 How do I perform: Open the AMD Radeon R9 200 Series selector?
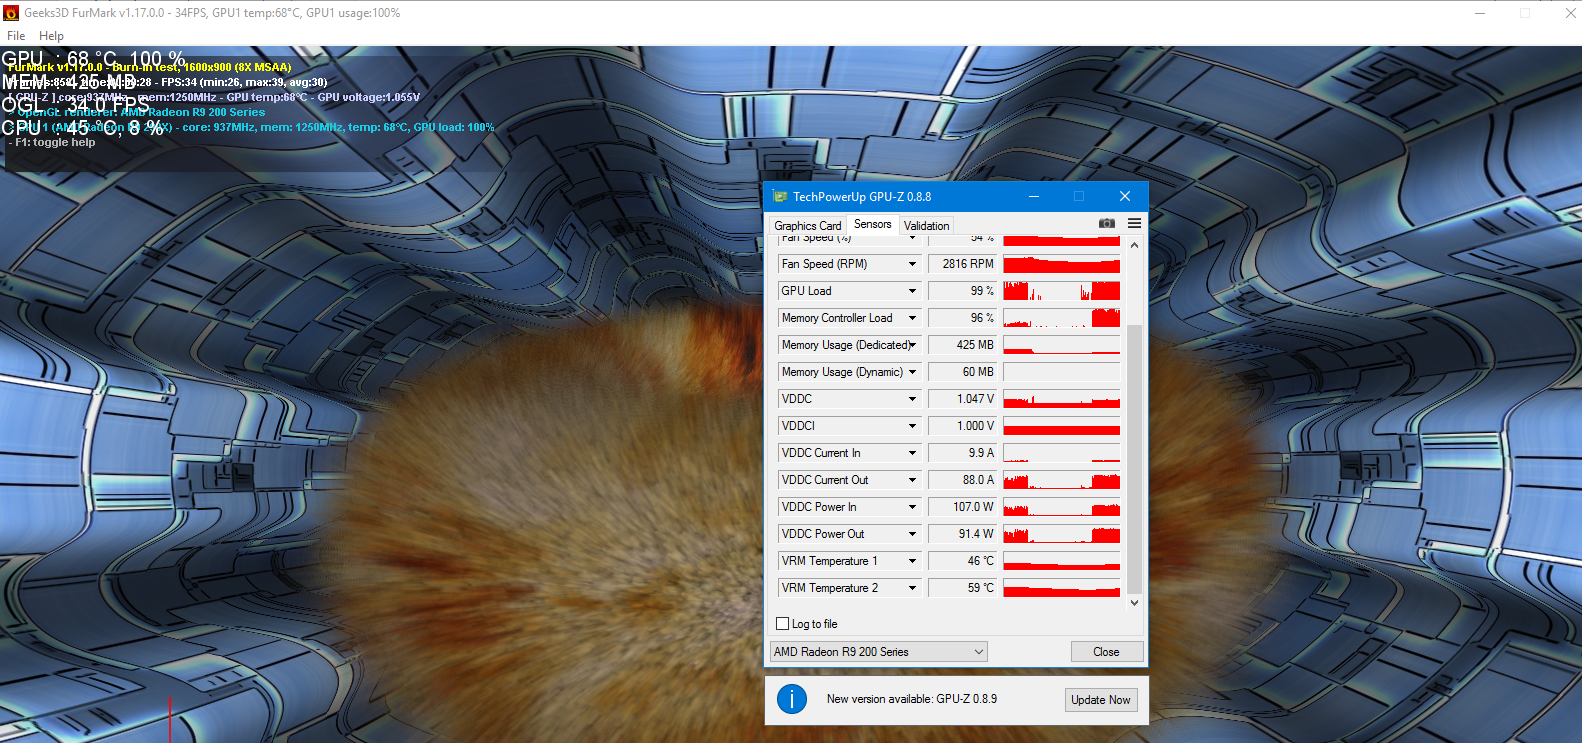pyautogui.click(x=879, y=652)
